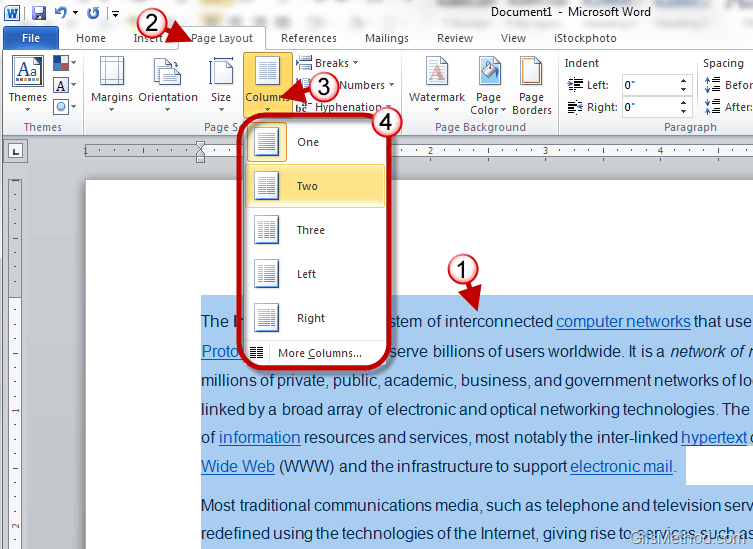The image size is (753, 549).
Task: Open More Columns dialog
Action: coord(315,353)
